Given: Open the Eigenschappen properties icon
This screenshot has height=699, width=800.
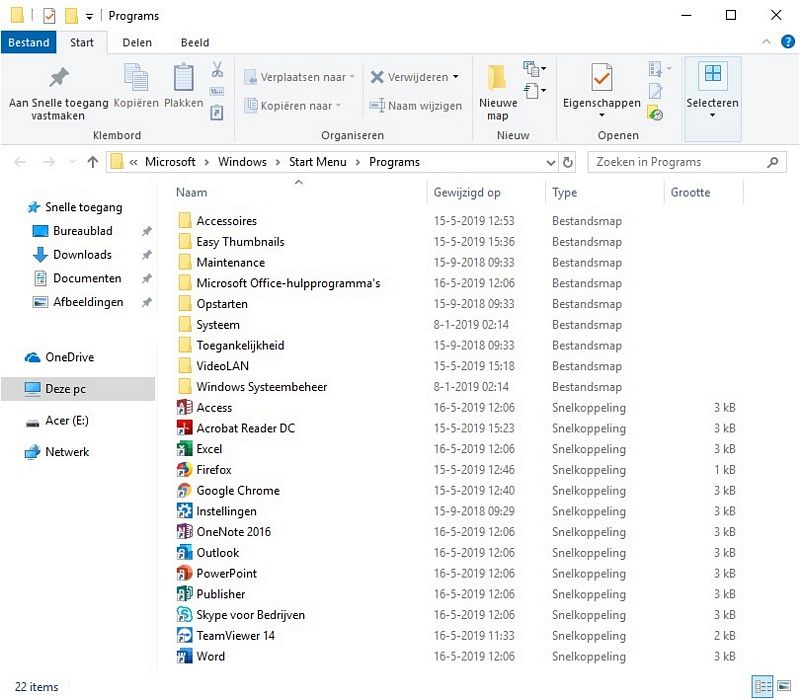Looking at the screenshot, I should pos(602,78).
